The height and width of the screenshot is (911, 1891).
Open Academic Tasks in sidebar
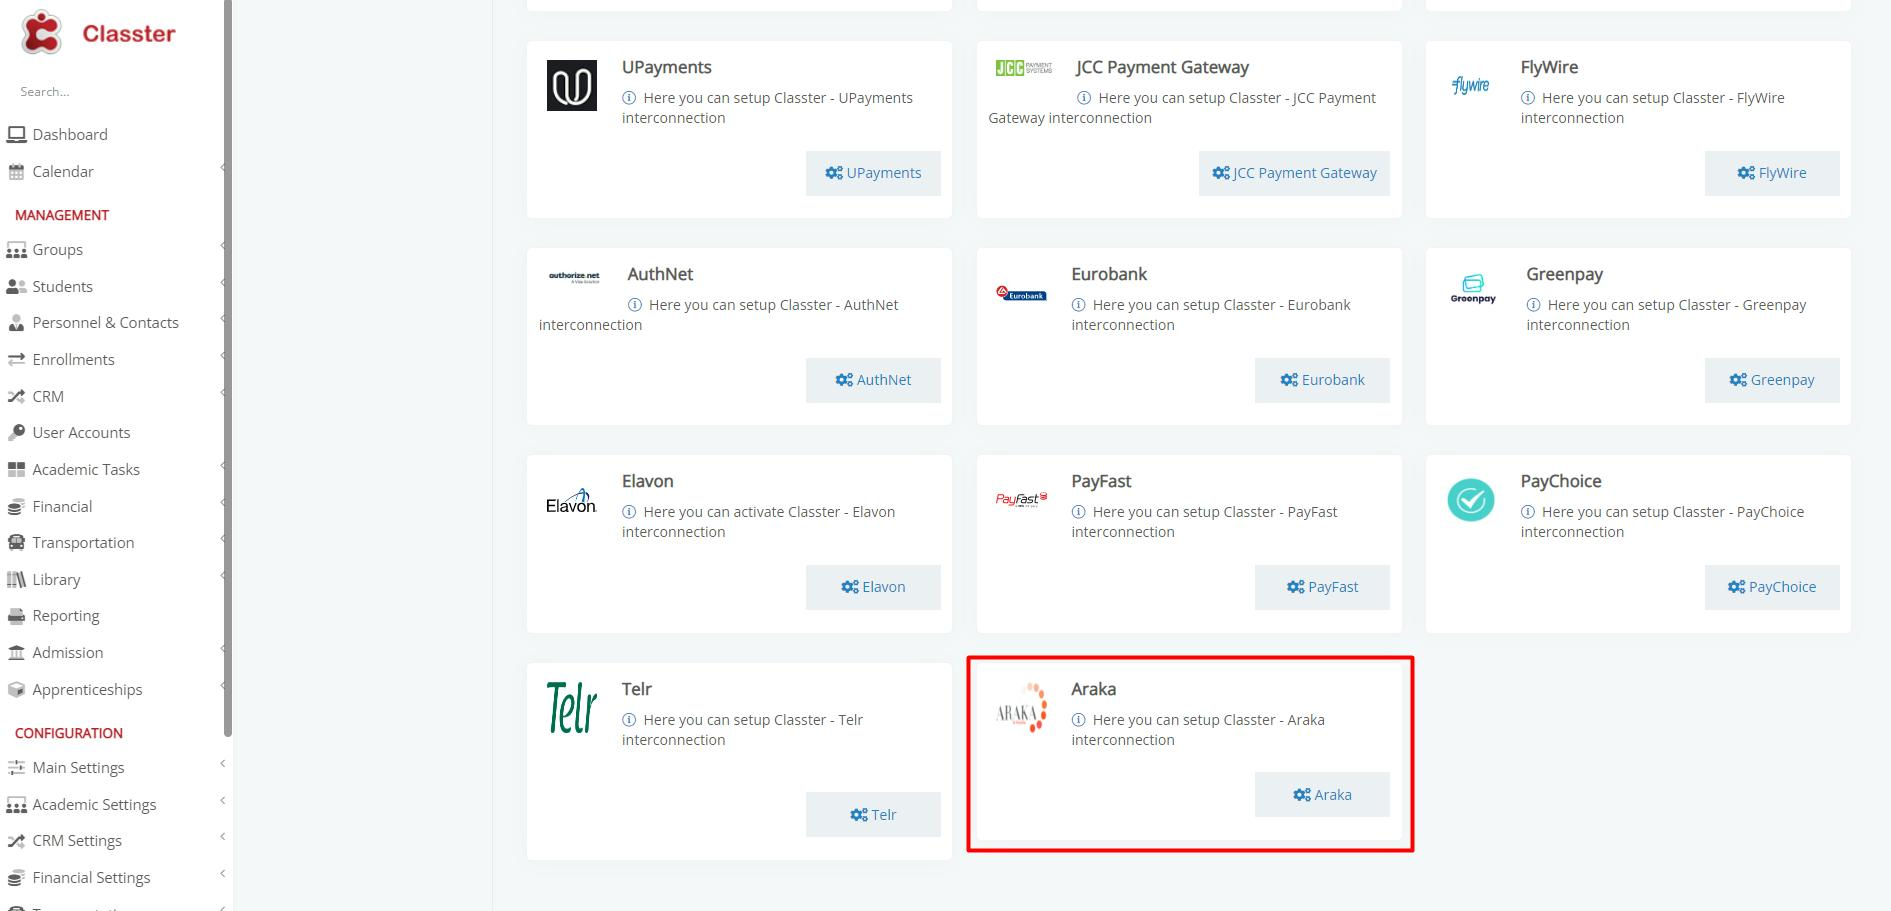point(86,470)
